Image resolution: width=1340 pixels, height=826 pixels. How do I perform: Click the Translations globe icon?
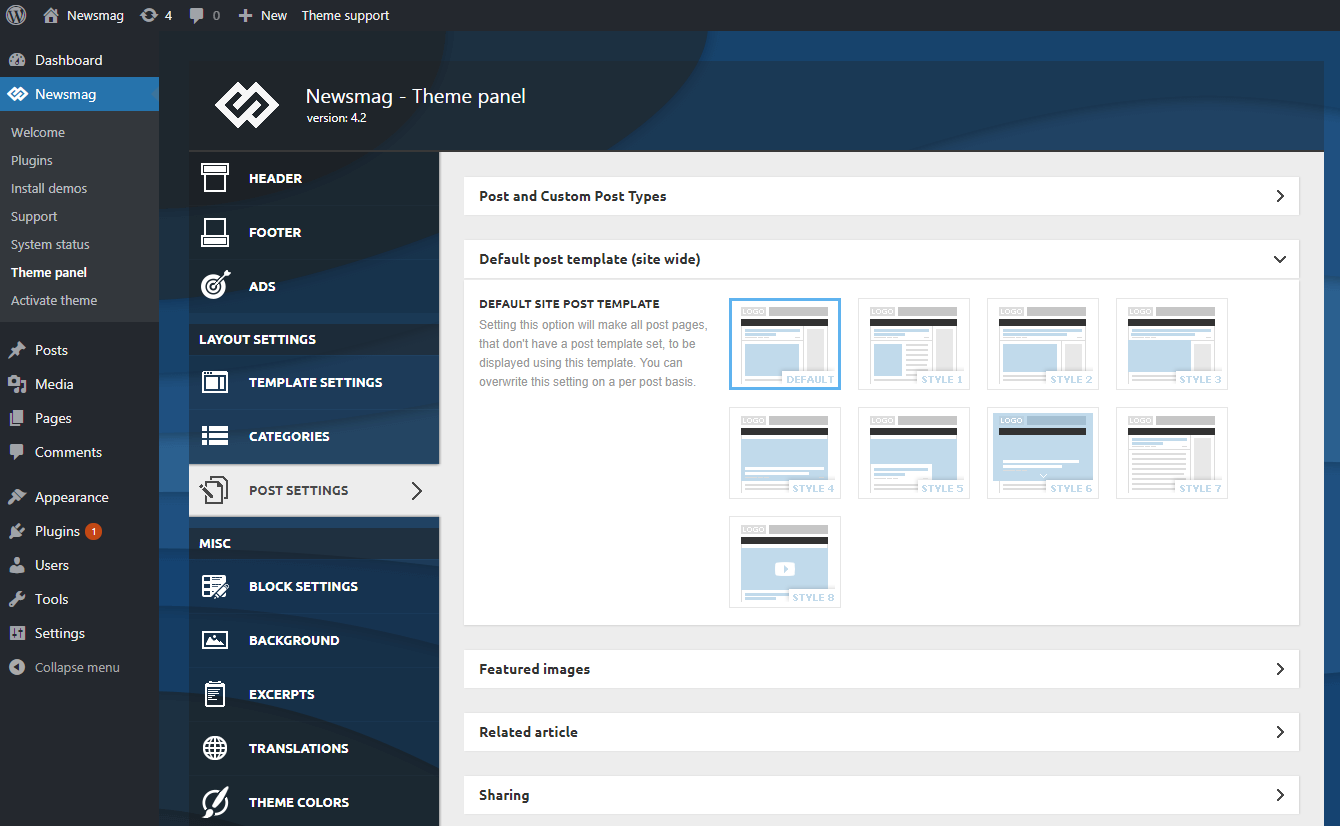tap(215, 748)
